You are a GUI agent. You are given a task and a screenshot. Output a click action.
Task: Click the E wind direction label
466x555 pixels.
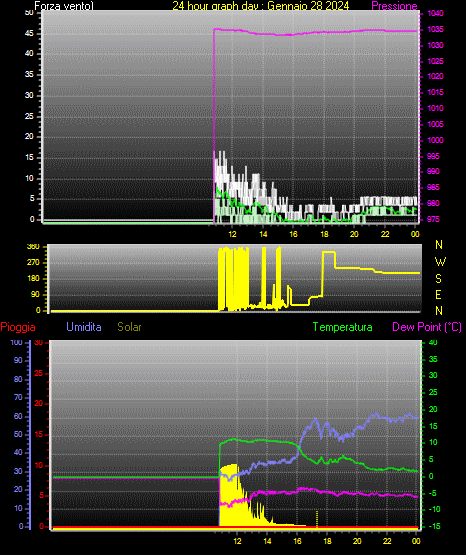click(438, 294)
